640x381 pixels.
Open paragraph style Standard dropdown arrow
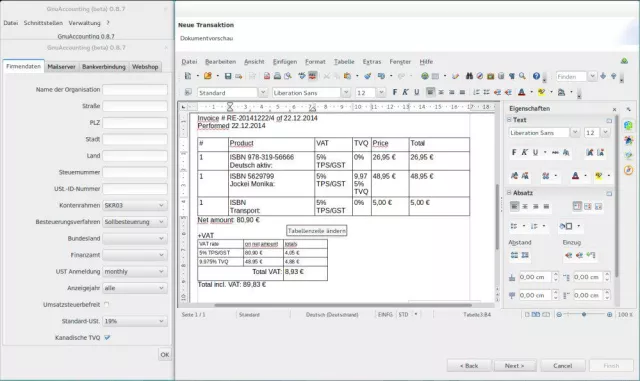coord(263,93)
